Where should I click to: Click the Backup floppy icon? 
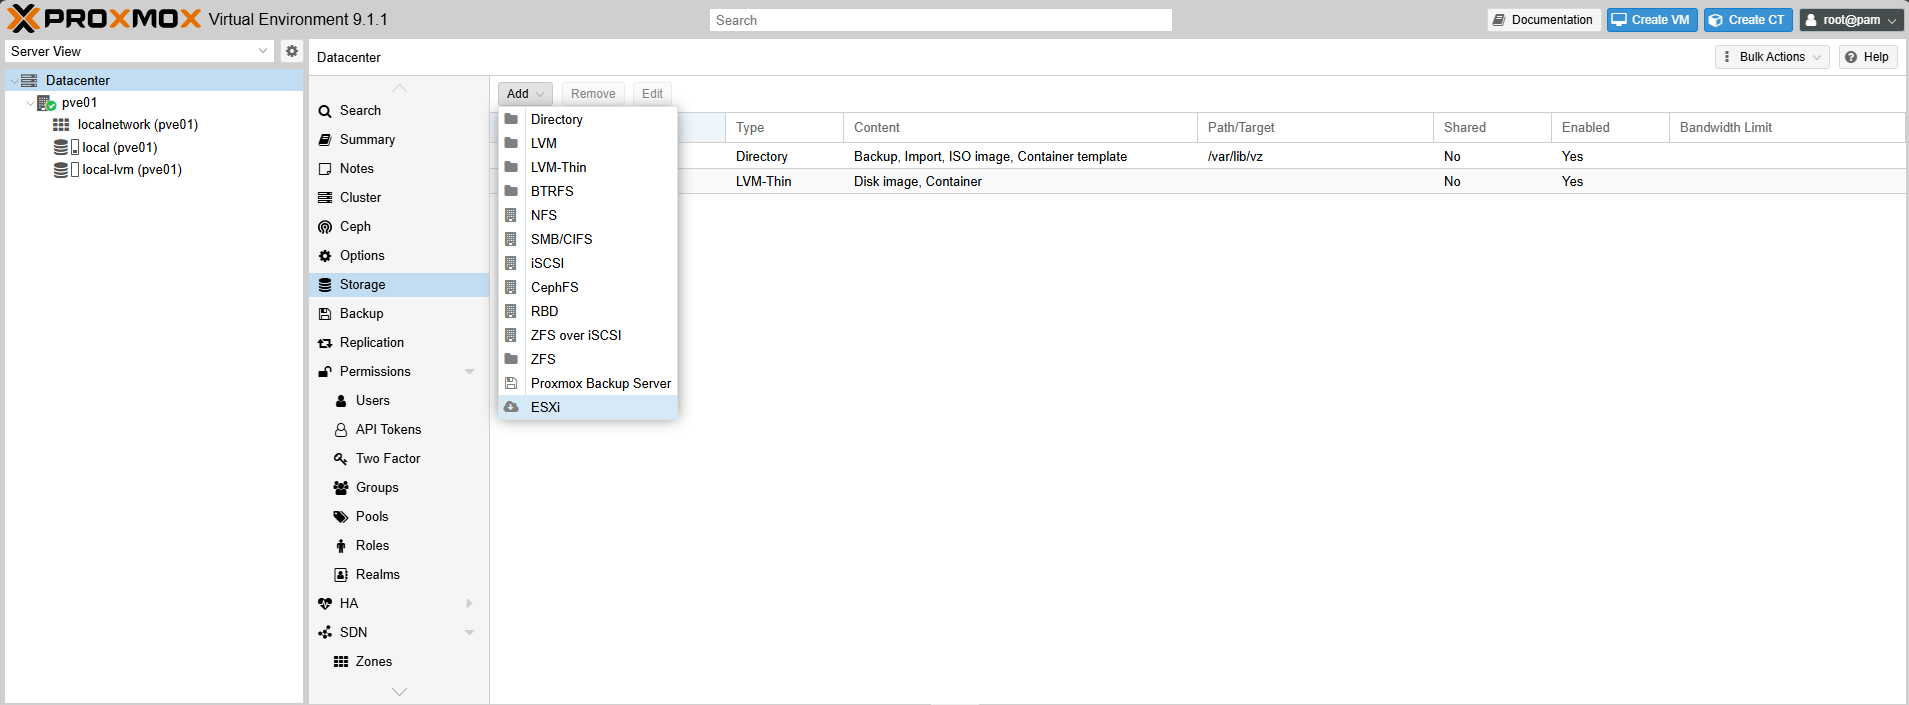[x=325, y=314]
